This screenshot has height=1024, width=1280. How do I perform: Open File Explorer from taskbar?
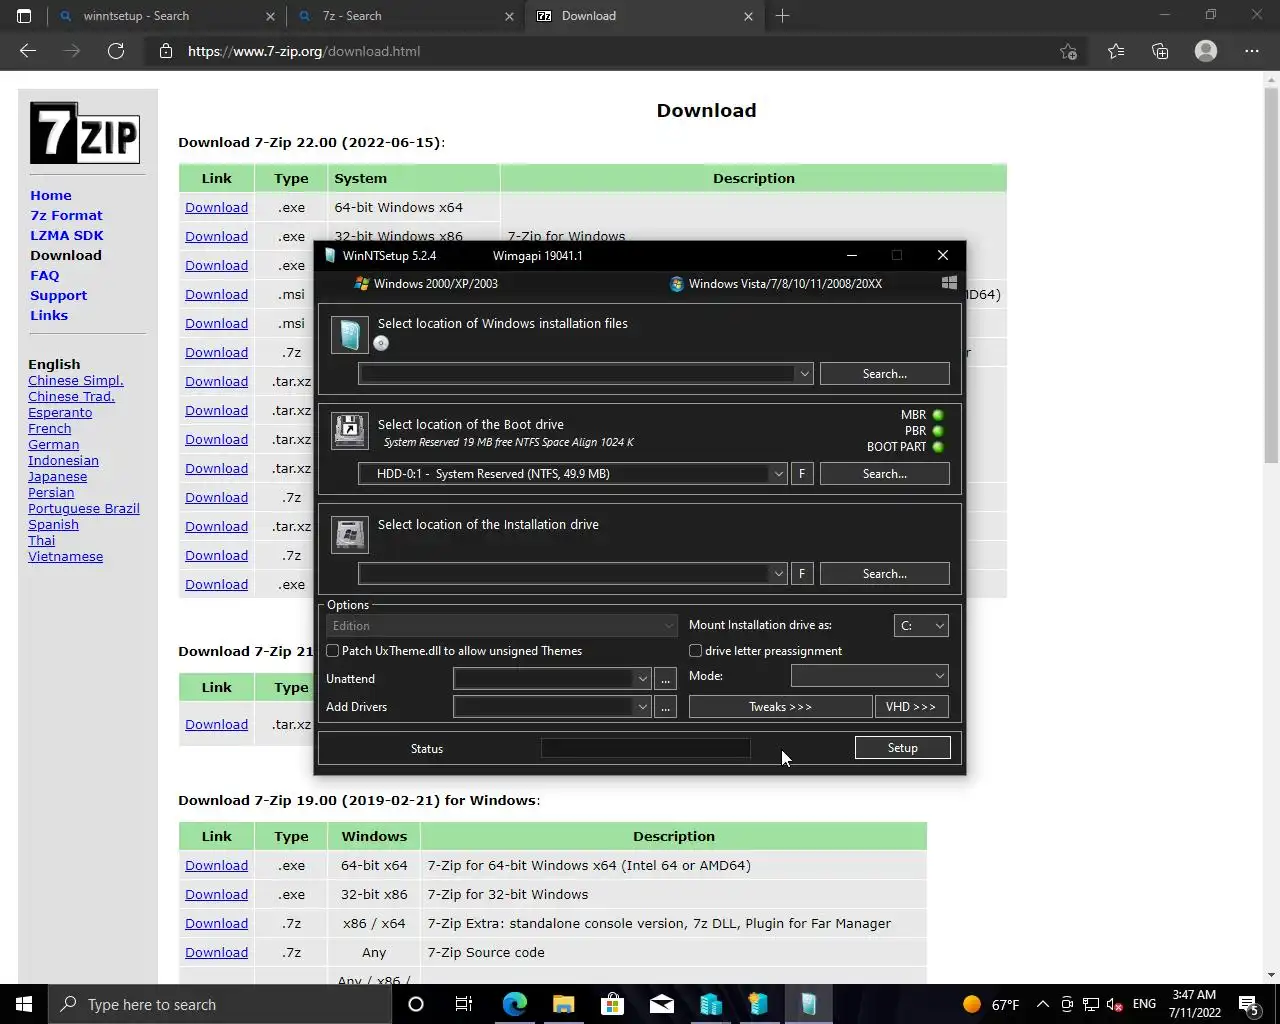click(x=564, y=1004)
